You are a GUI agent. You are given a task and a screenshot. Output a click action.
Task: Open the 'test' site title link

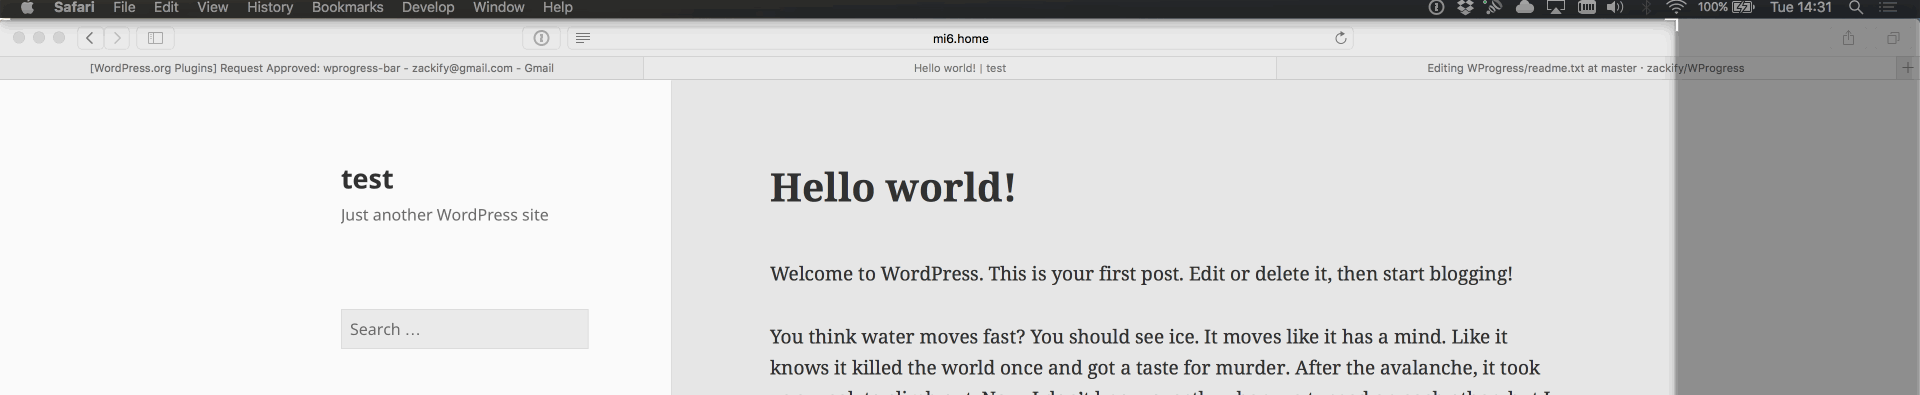click(x=367, y=179)
